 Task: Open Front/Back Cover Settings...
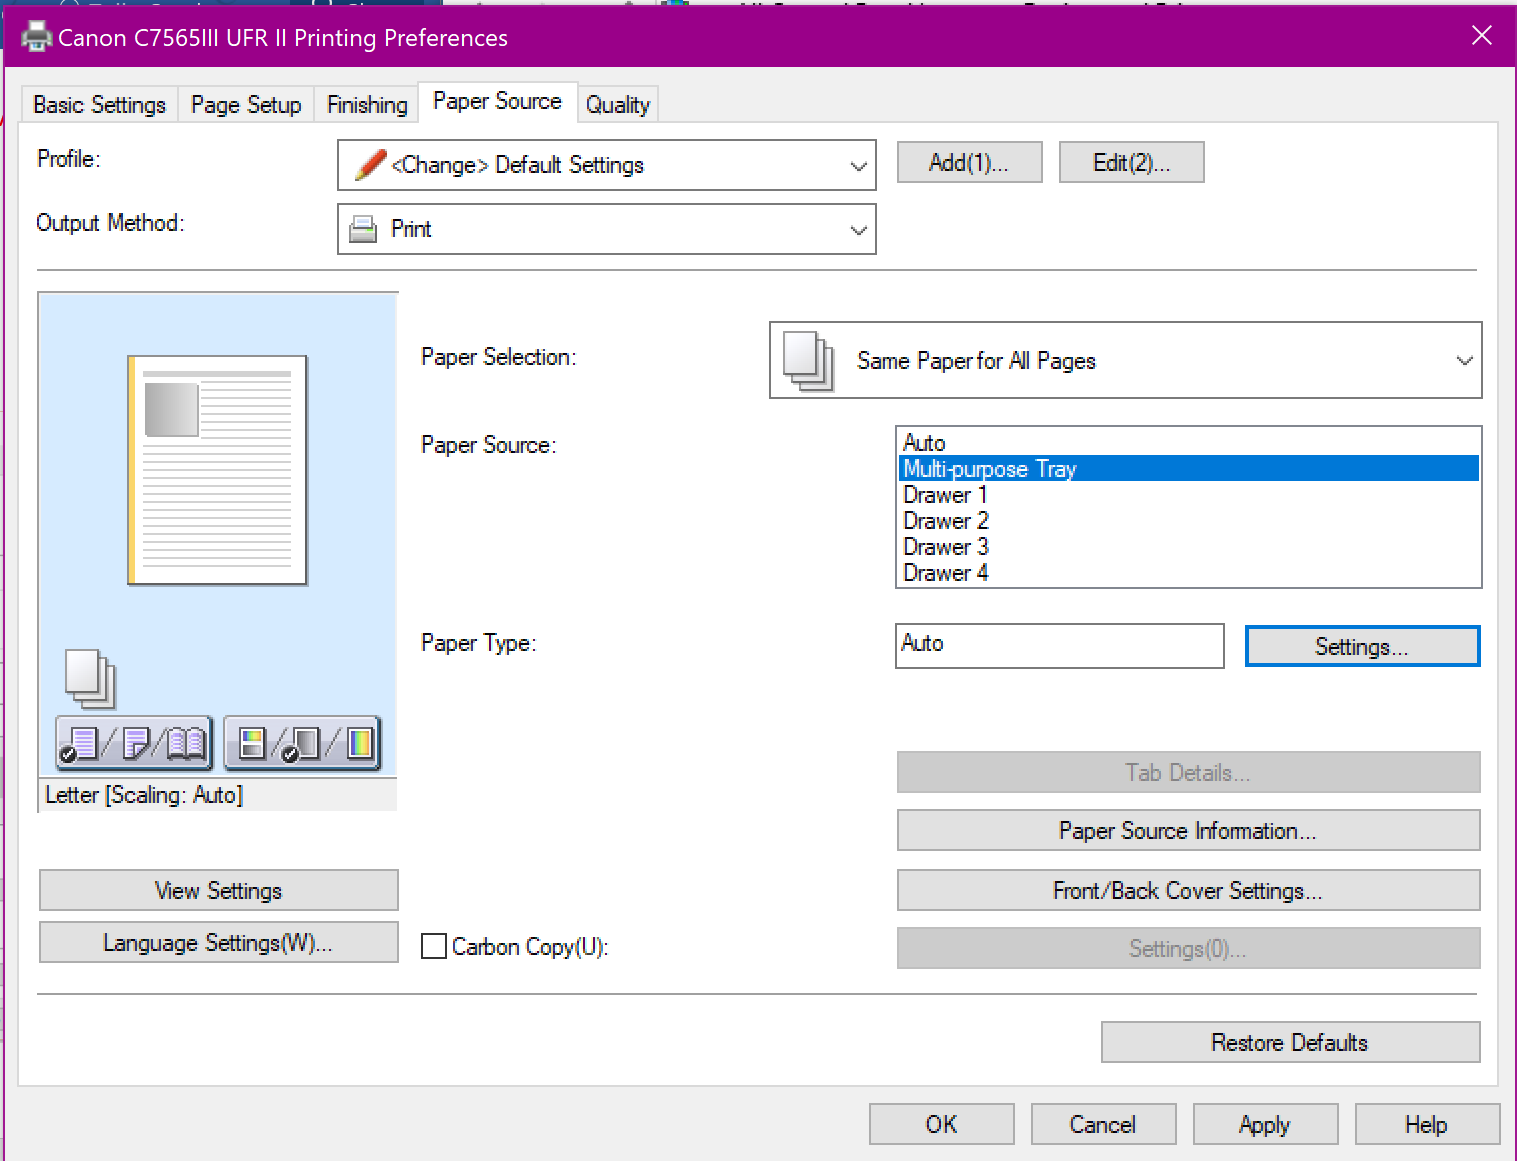click(x=1188, y=890)
